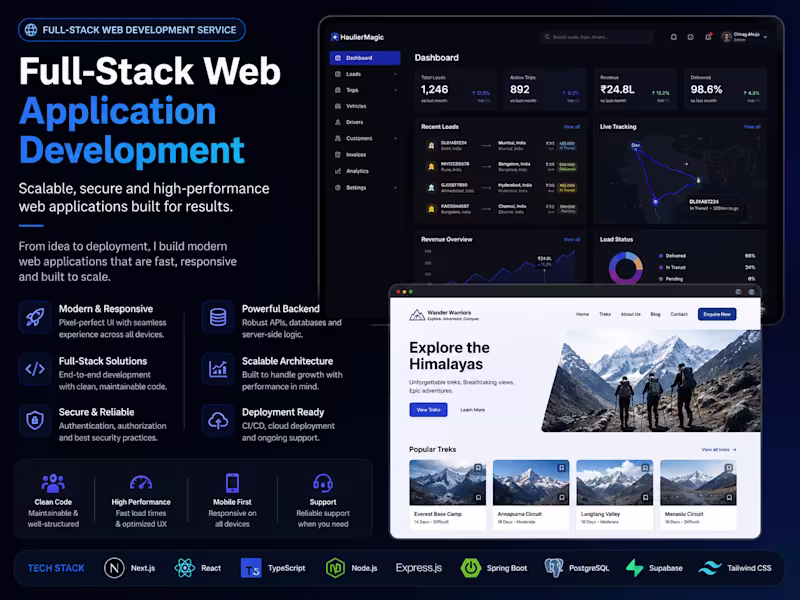Click the Next.js logo in tech stack

coord(114,568)
